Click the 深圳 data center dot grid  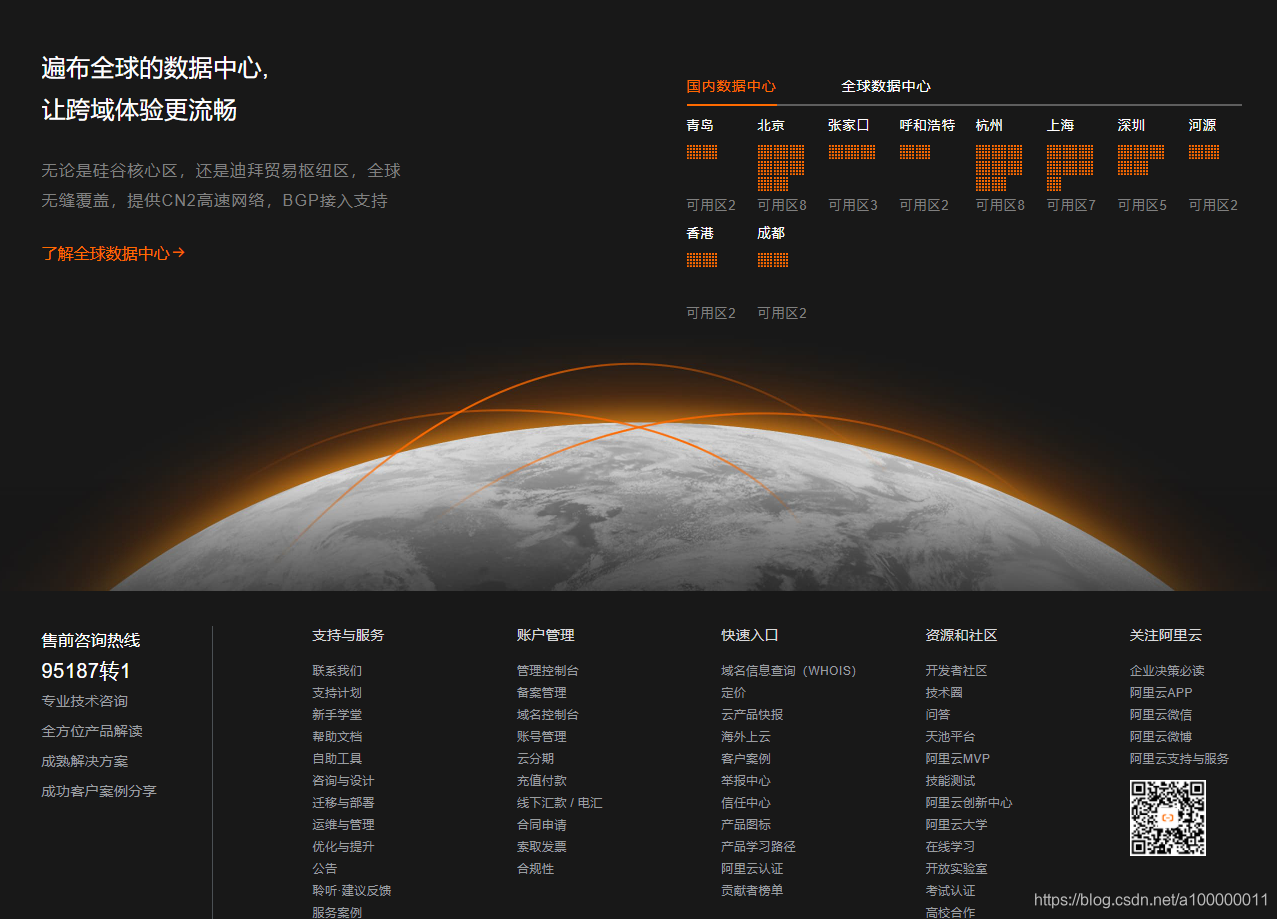(1141, 160)
